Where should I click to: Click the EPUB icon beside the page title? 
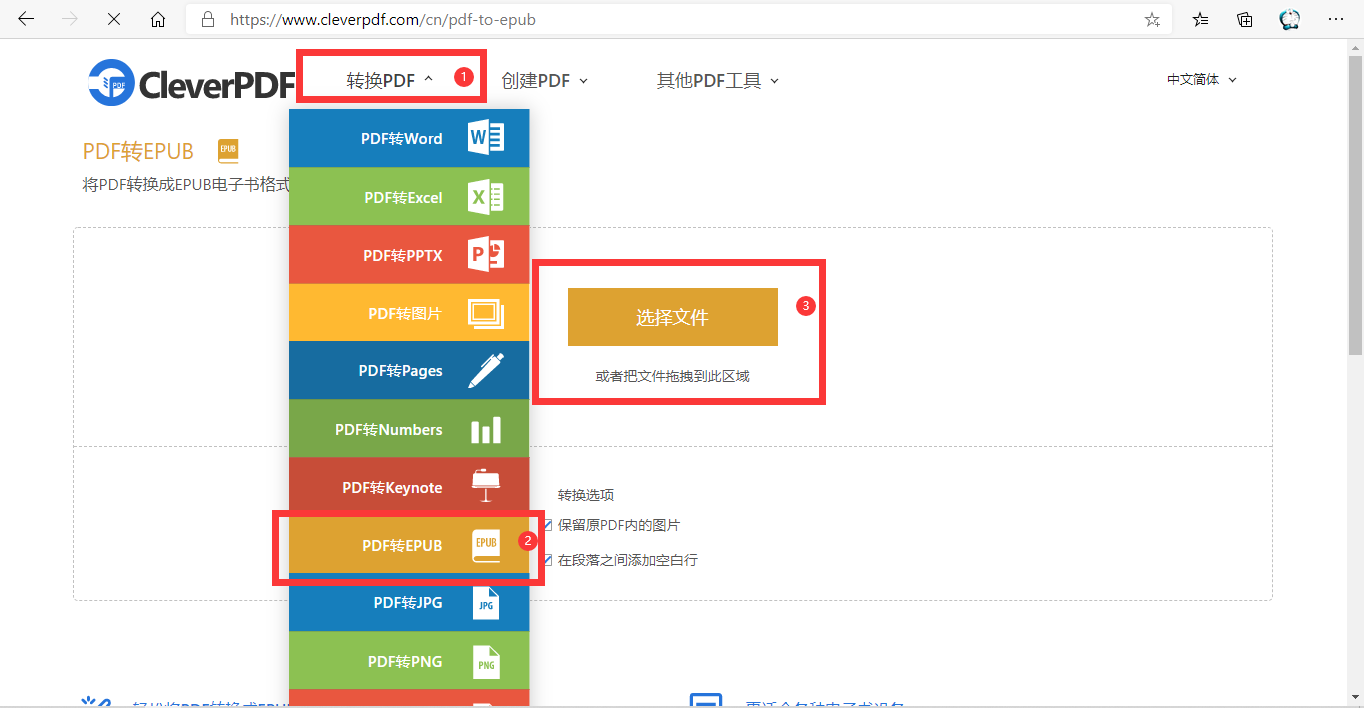[x=228, y=151]
